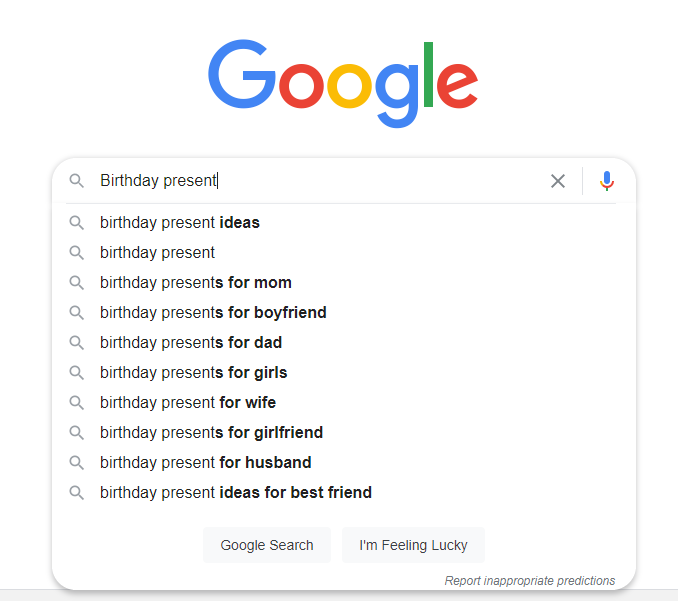This screenshot has width=678, height=601.
Task: Click the microphone voice search icon
Action: pos(607,181)
